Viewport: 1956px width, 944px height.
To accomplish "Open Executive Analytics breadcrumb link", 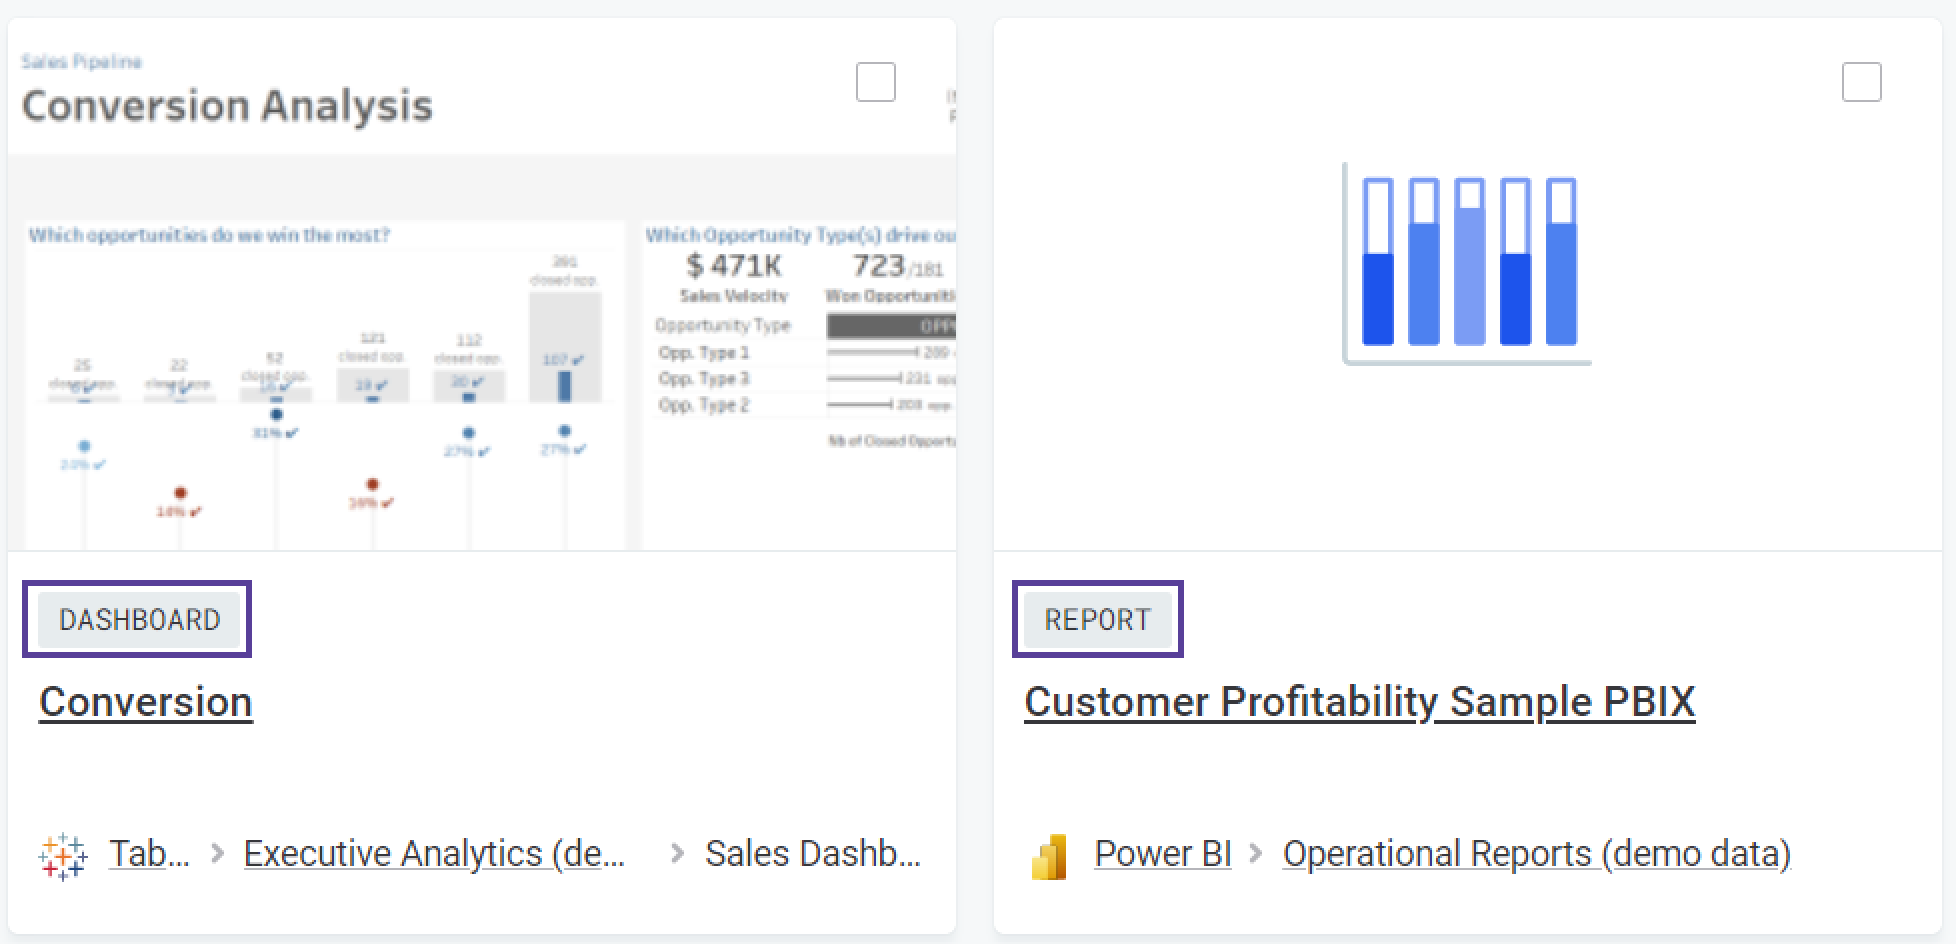I will pyautogui.click(x=434, y=854).
